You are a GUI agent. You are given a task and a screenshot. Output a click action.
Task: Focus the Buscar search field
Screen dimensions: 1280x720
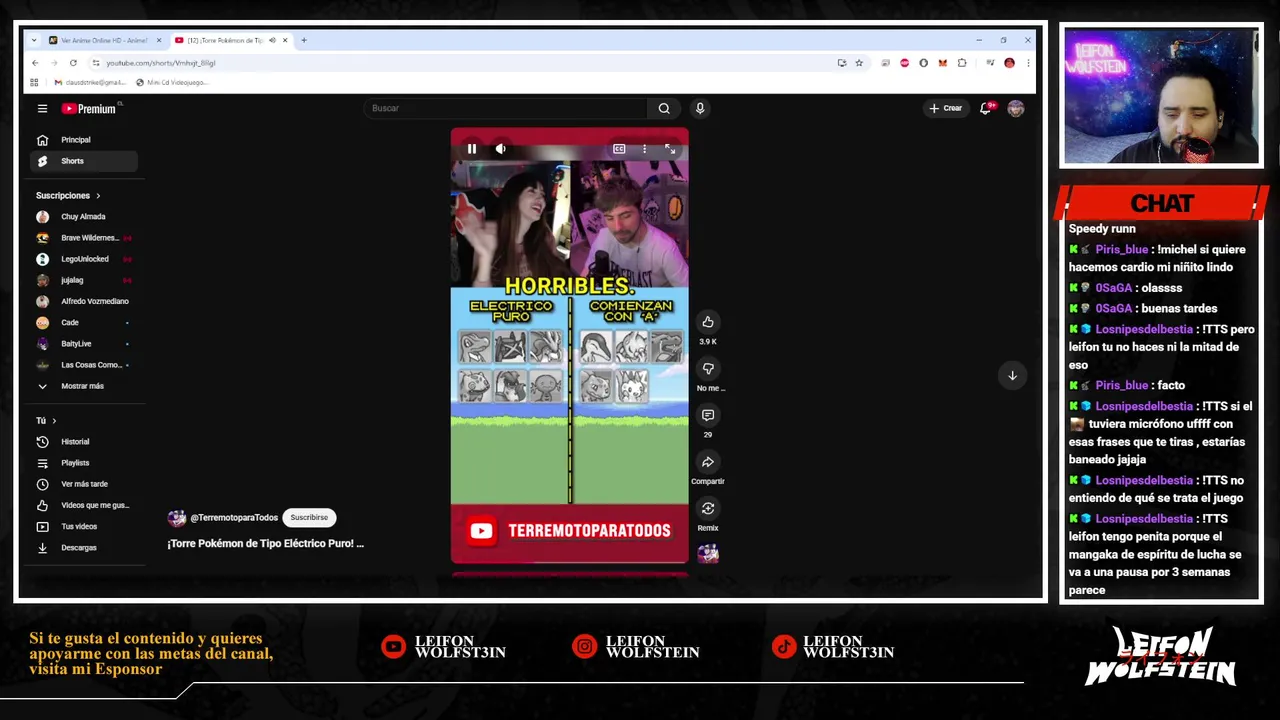(x=505, y=108)
